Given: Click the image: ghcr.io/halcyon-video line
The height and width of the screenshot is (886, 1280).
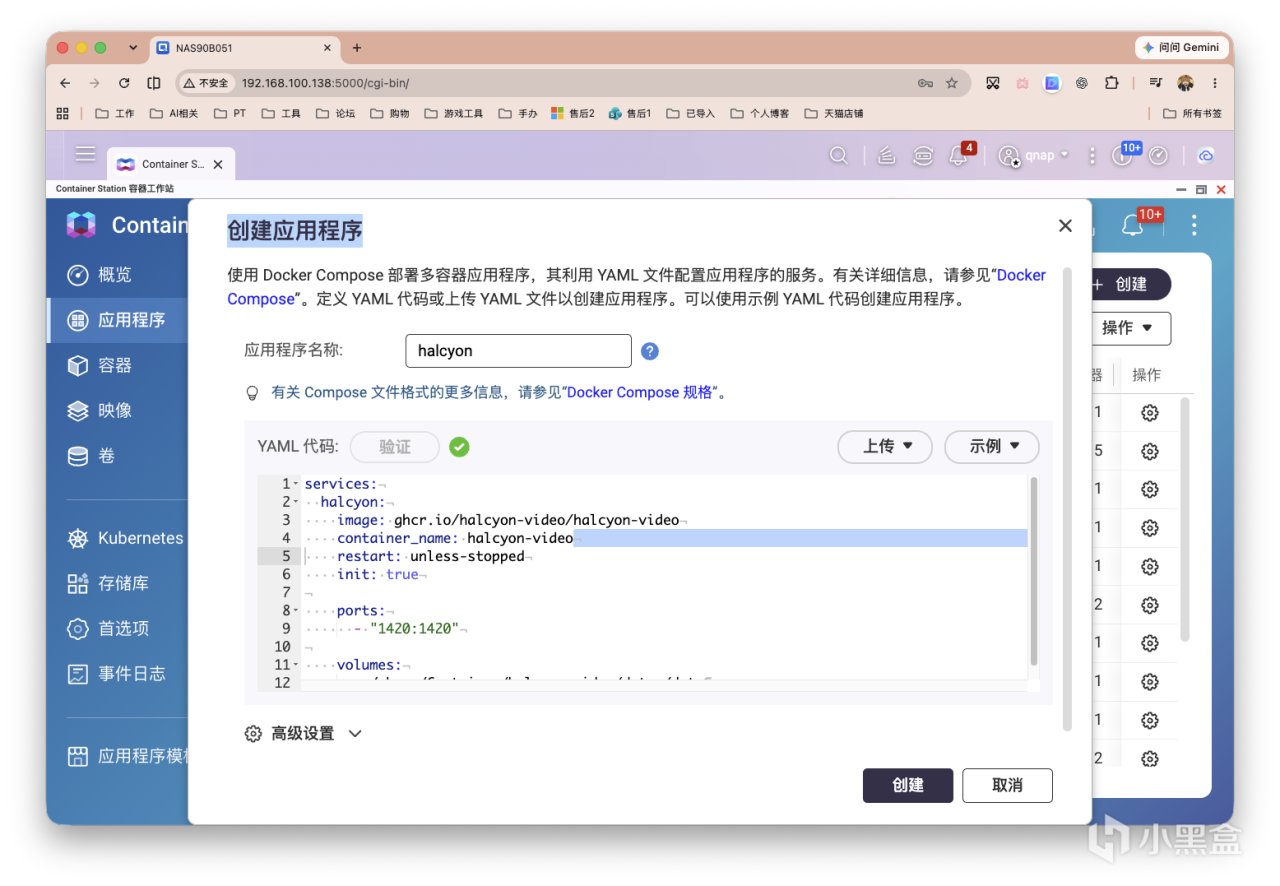Looking at the screenshot, I should pos(508,520).
